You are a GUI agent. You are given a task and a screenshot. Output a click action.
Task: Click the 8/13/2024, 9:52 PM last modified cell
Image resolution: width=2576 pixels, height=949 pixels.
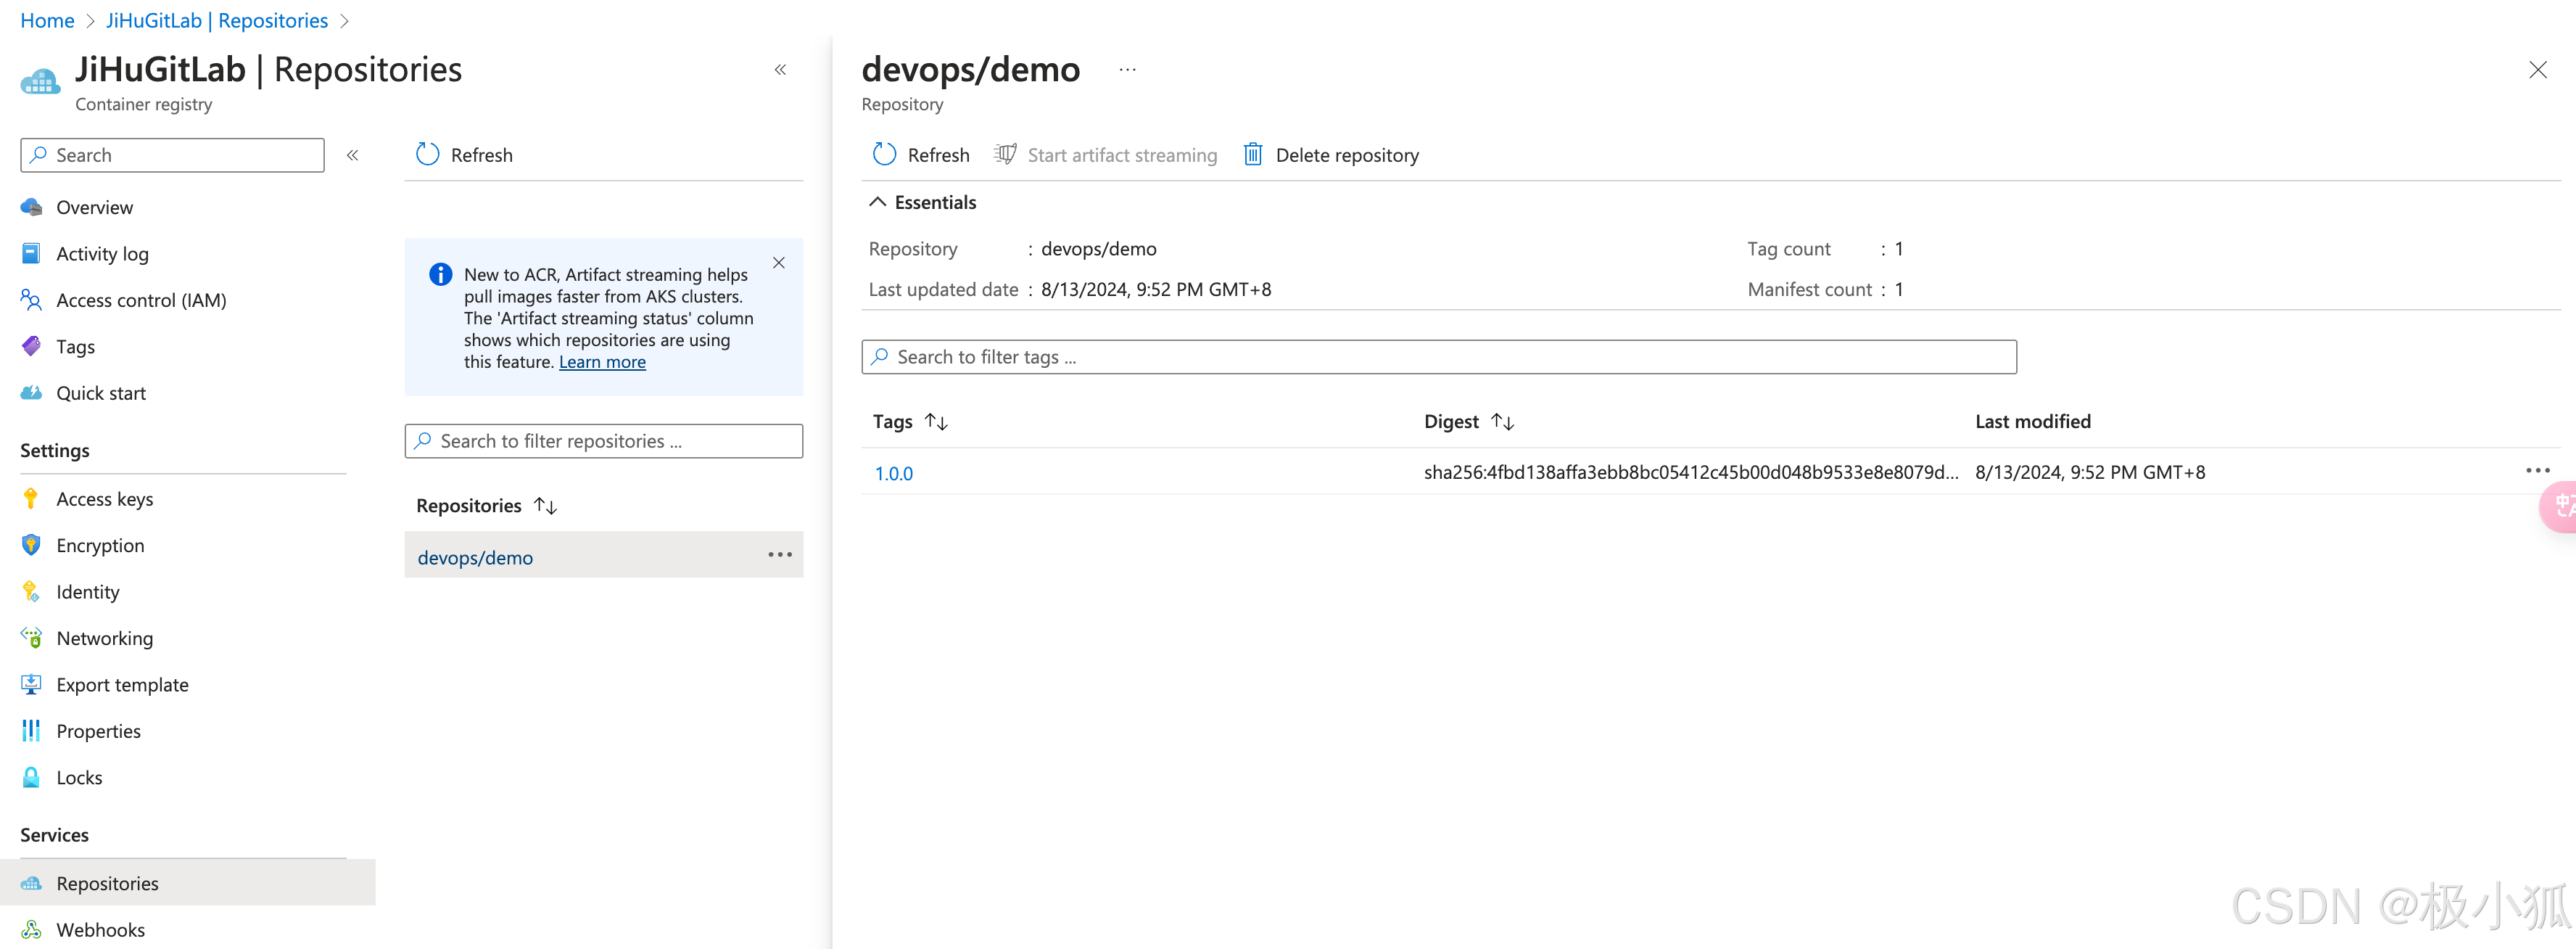pyautogui.click(x=2090, y=472)
